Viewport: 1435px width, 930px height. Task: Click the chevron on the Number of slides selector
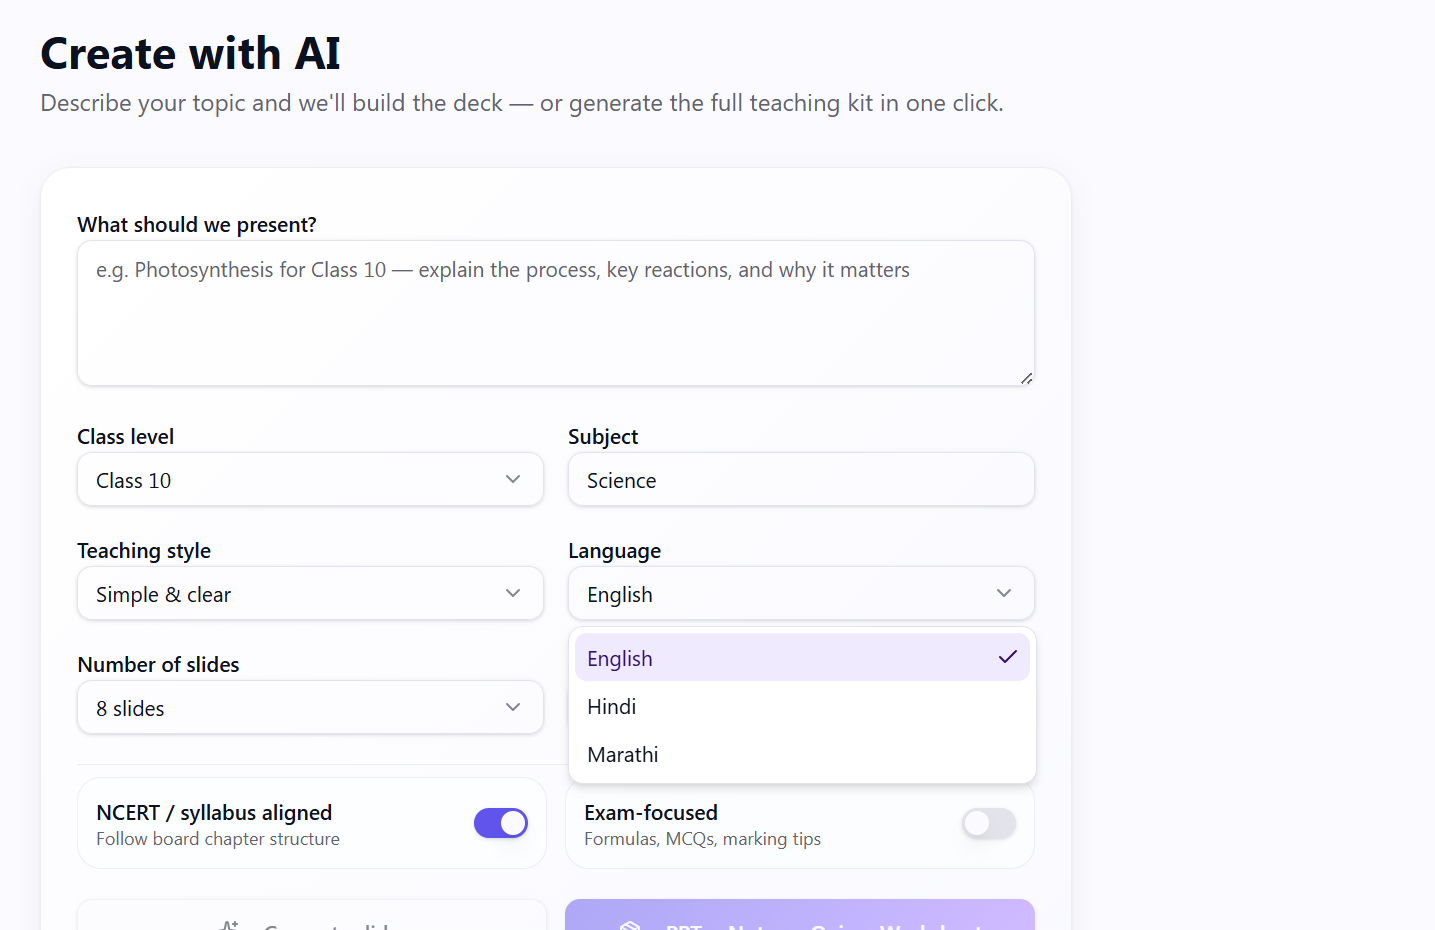click(513, 707)
